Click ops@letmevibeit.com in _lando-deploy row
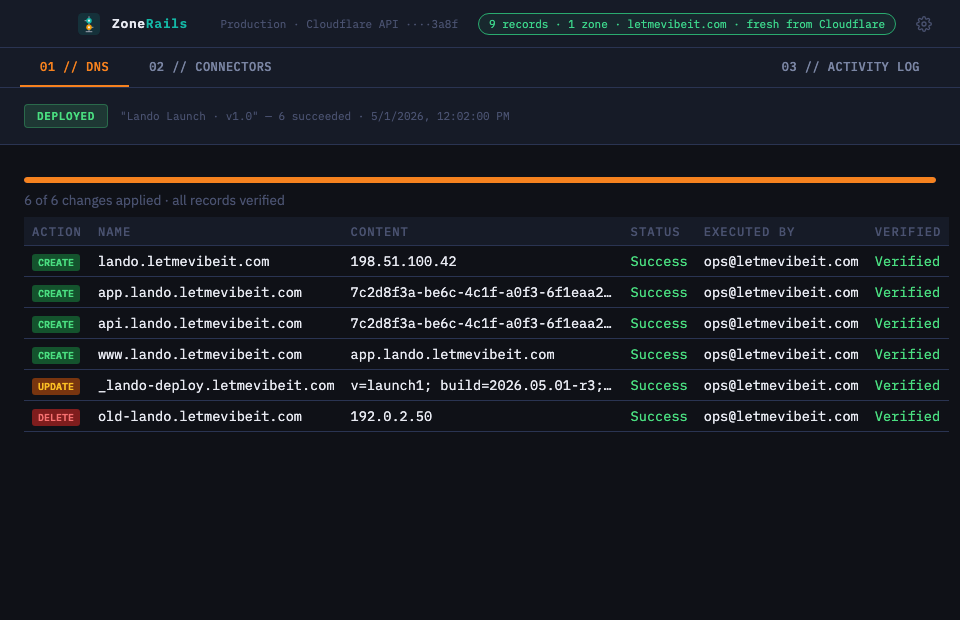960x620 pixels. 781,386
